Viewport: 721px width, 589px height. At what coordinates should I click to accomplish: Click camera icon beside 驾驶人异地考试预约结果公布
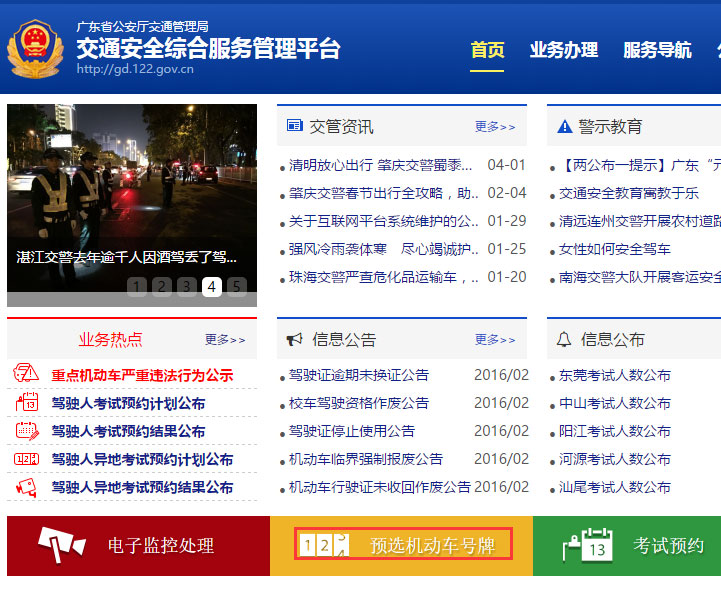point(26,487)
